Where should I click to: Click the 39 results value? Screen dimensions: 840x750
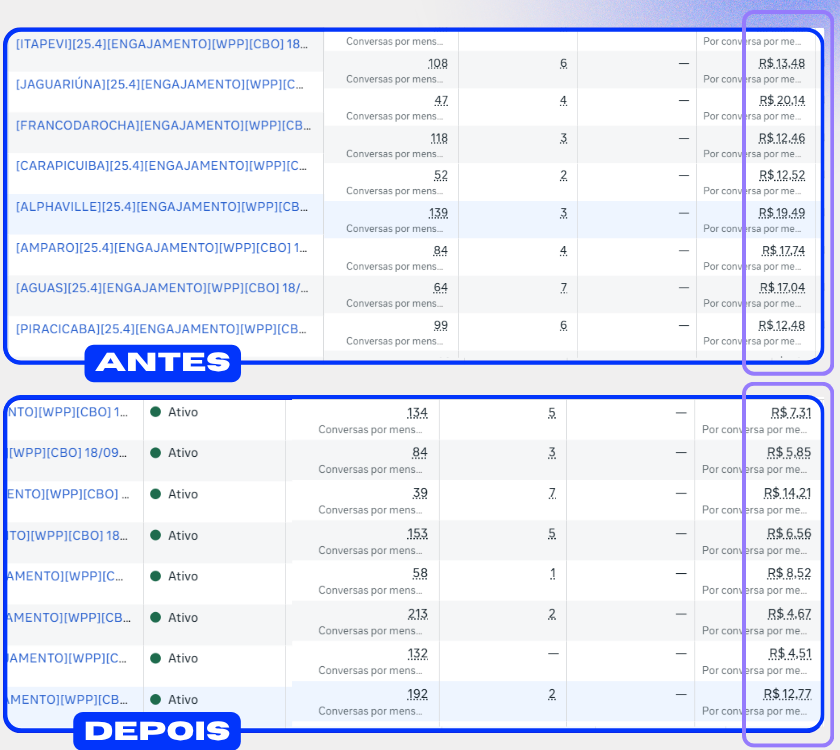tap(420, 493)
